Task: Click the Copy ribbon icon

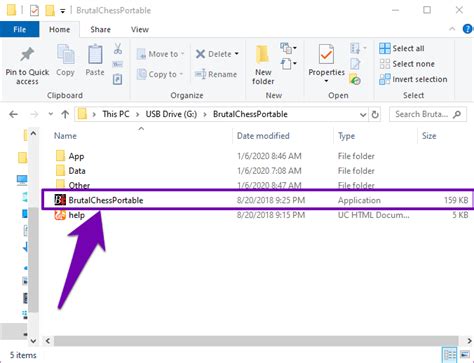Action: click(x=66, y=54)
